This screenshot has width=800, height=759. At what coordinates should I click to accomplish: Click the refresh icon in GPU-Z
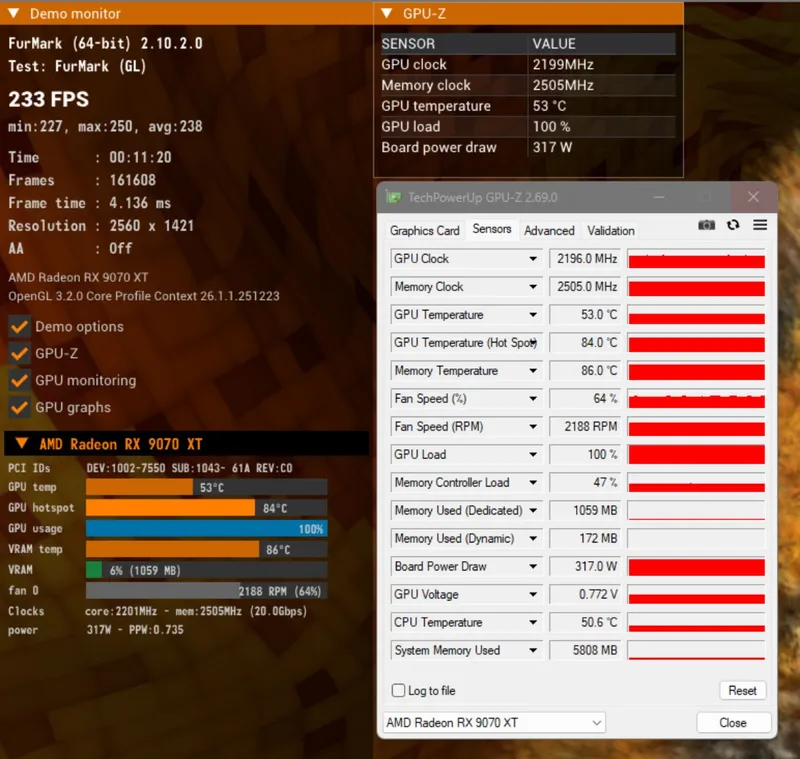pyautogui.click(x=733, y=225)
